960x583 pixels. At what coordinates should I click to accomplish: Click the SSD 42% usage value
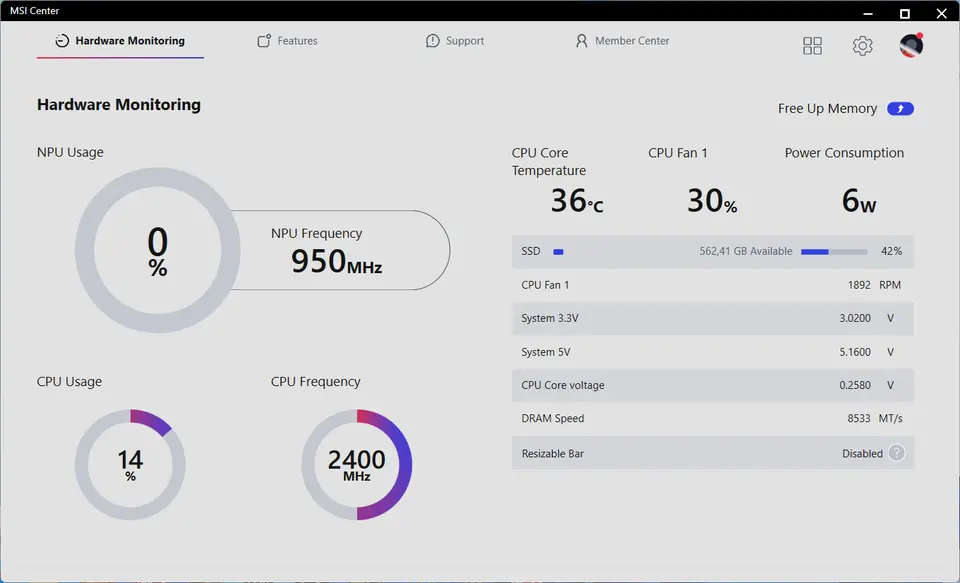coord(891,252)
